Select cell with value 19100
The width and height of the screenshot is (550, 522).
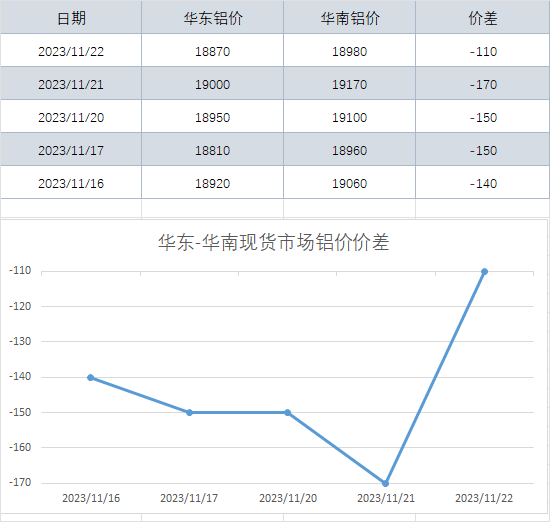click(x=349, y=116)
